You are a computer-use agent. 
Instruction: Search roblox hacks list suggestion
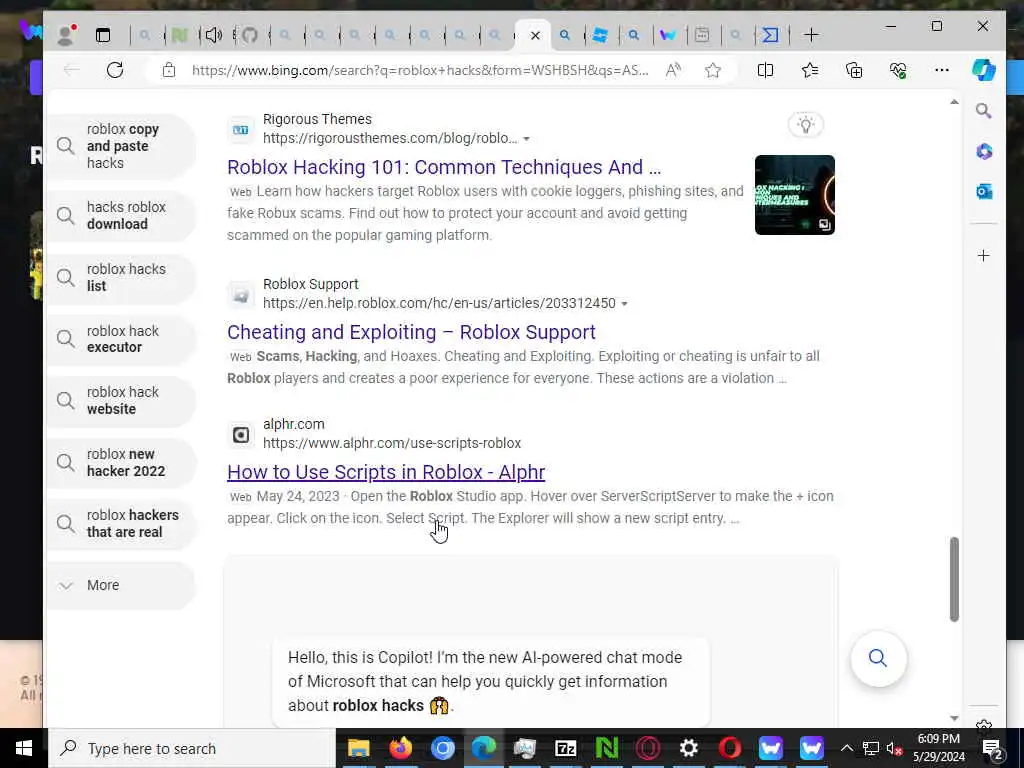pyautogui.click(x=121, y=278)
